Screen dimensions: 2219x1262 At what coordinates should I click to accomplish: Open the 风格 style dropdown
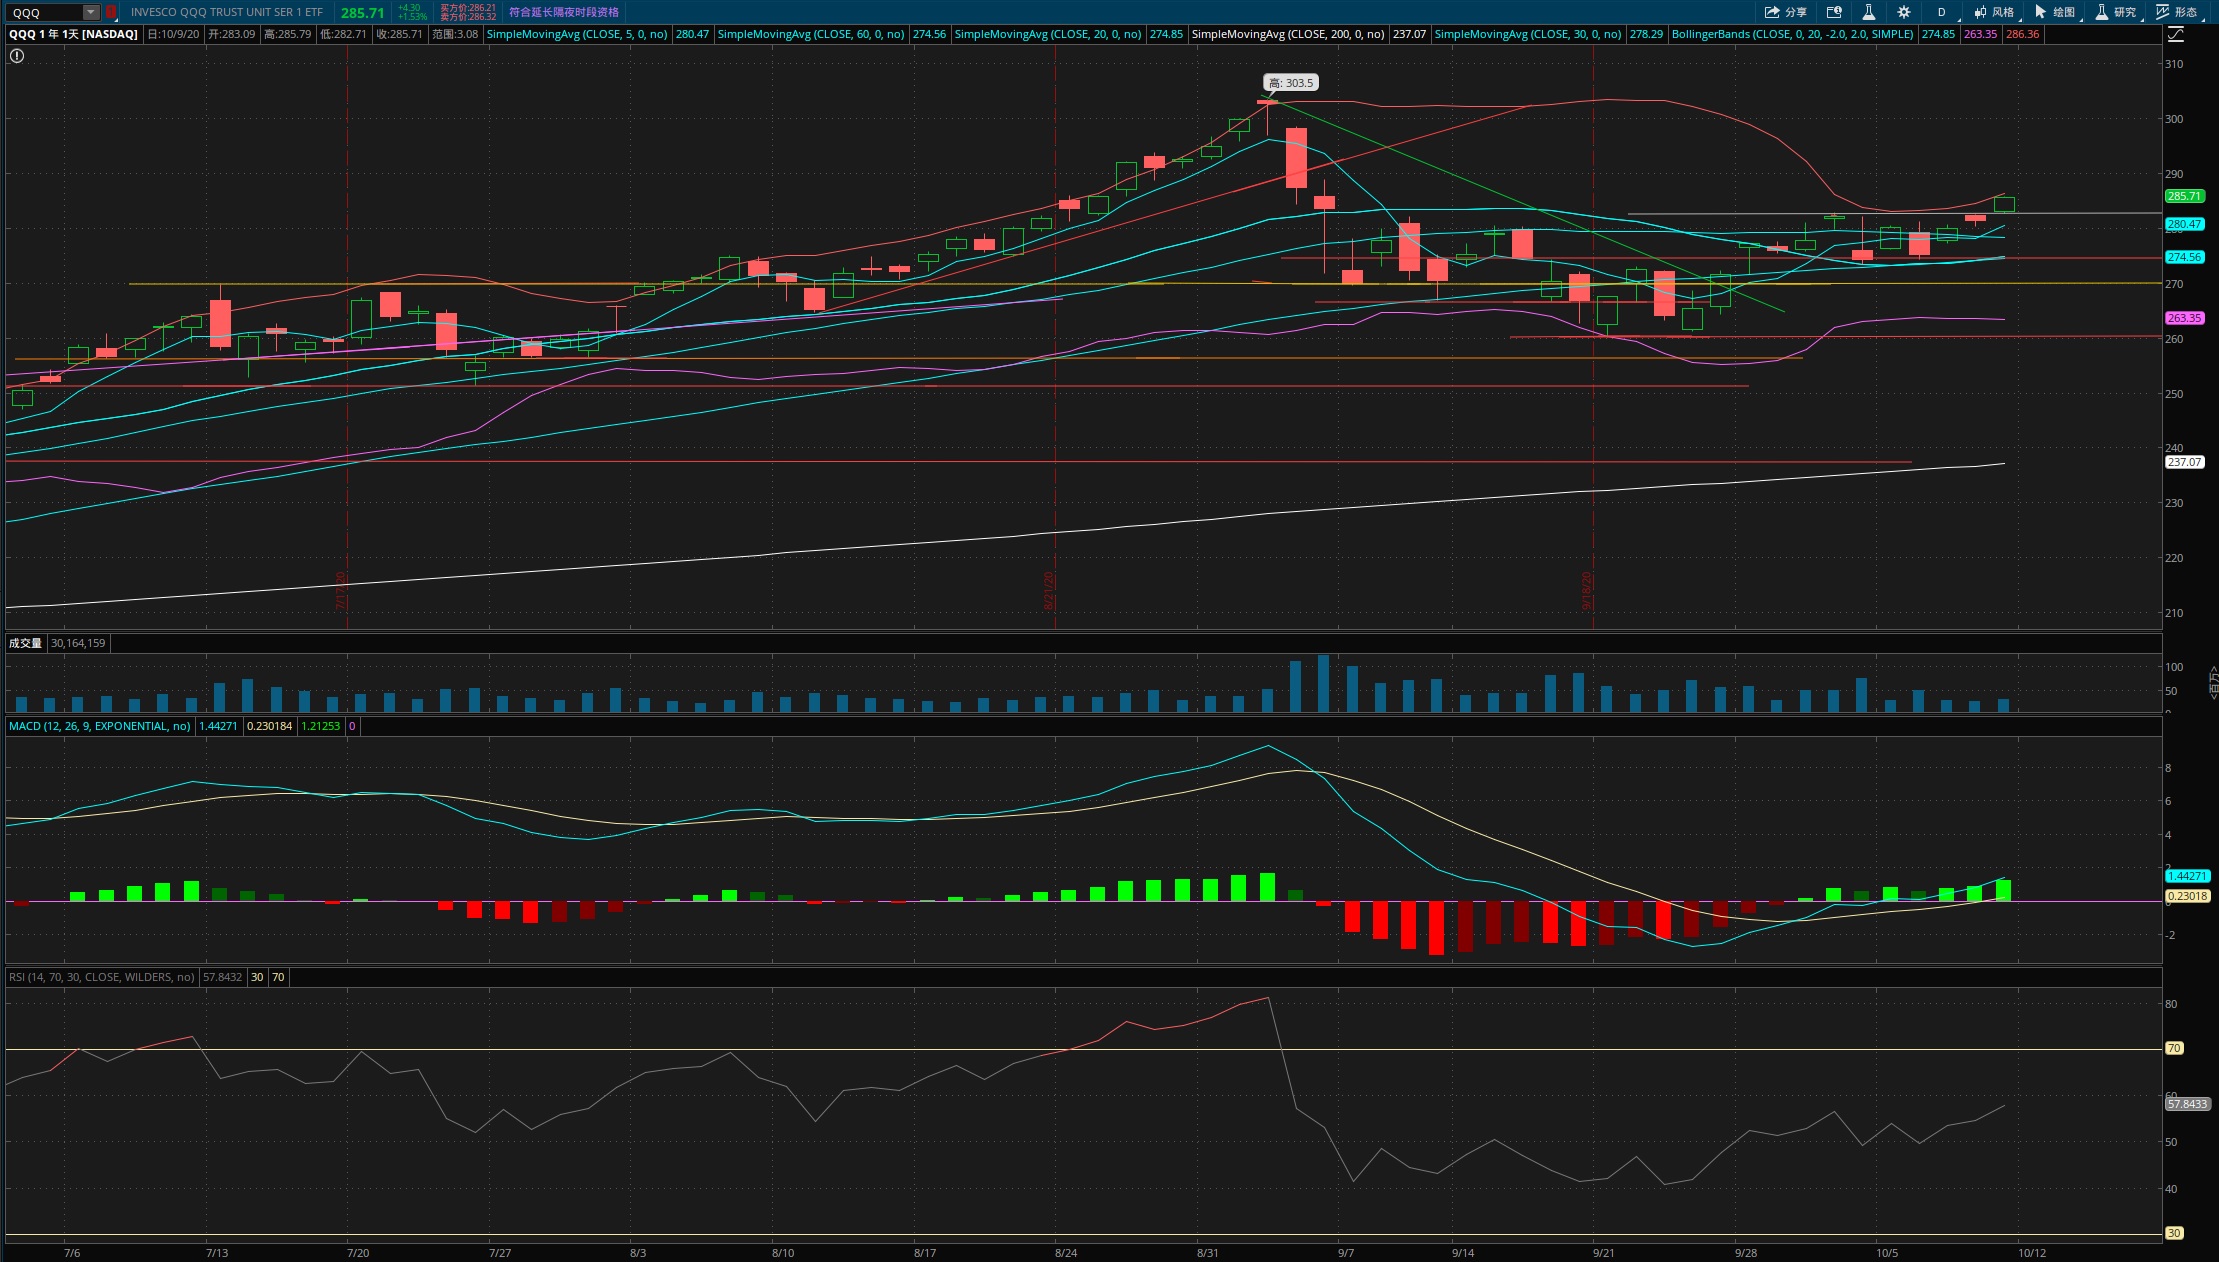1995,12
